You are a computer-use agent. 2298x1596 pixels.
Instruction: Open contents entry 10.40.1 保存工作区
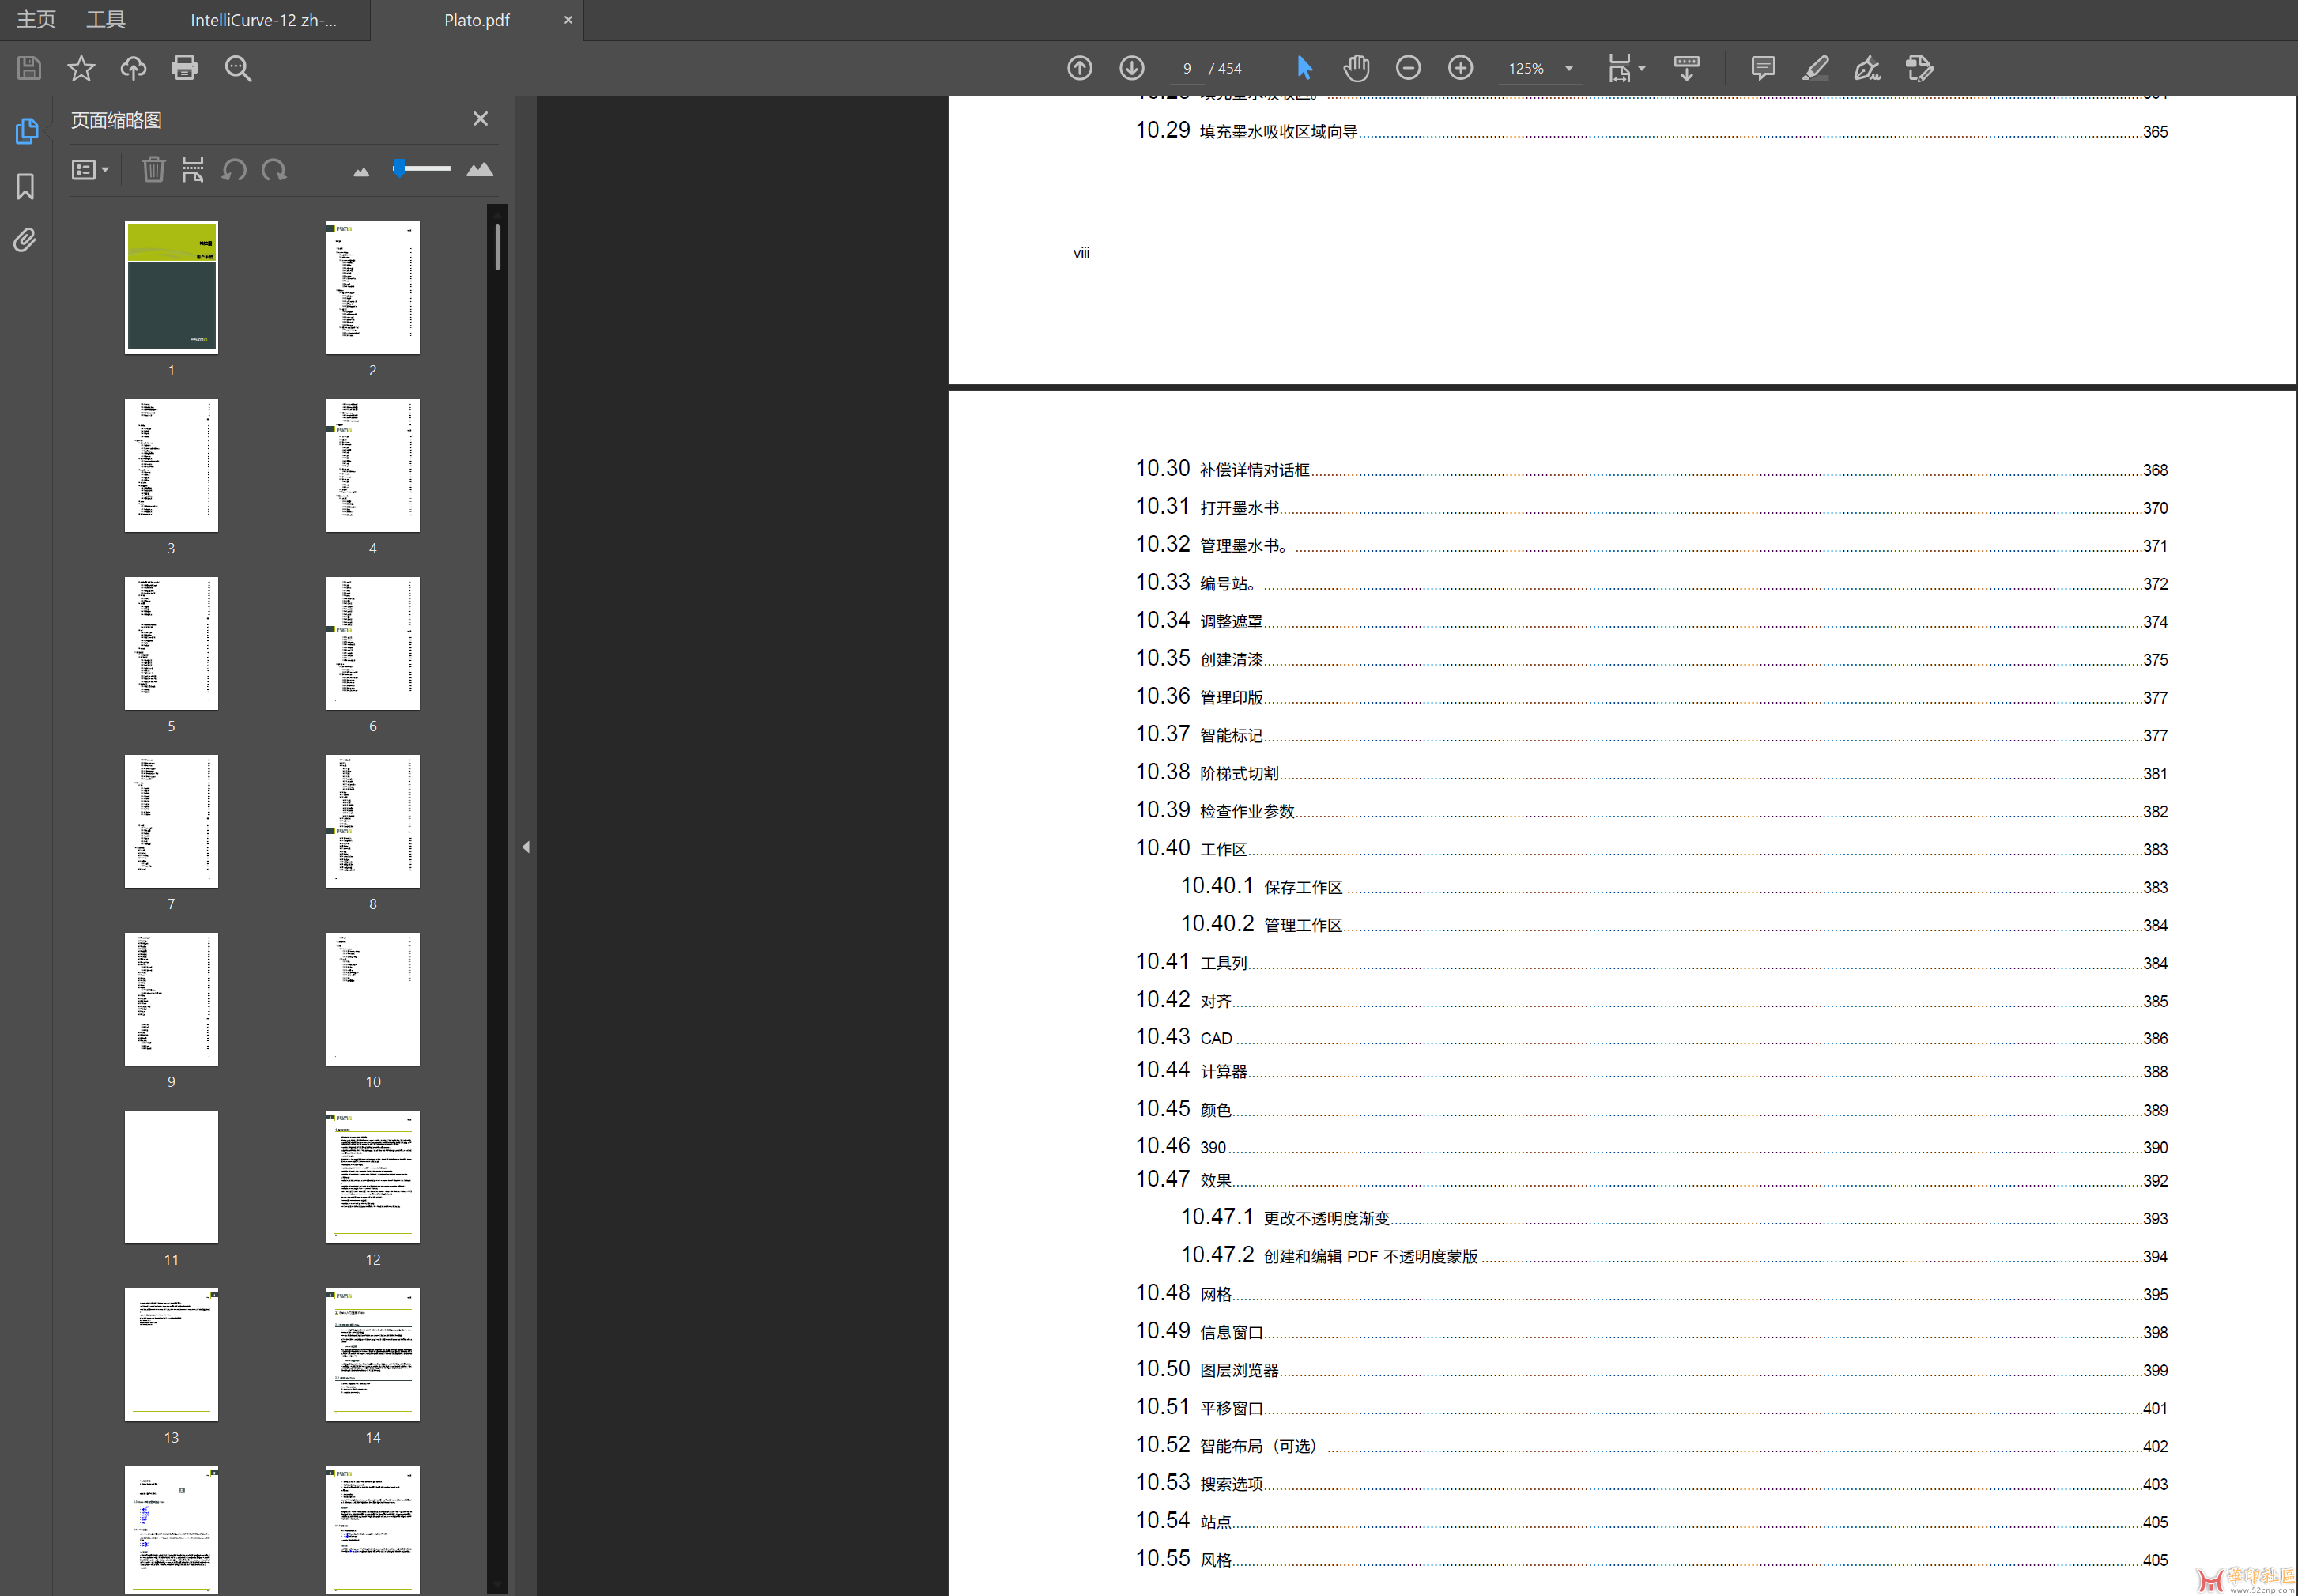coord(1674,887)
